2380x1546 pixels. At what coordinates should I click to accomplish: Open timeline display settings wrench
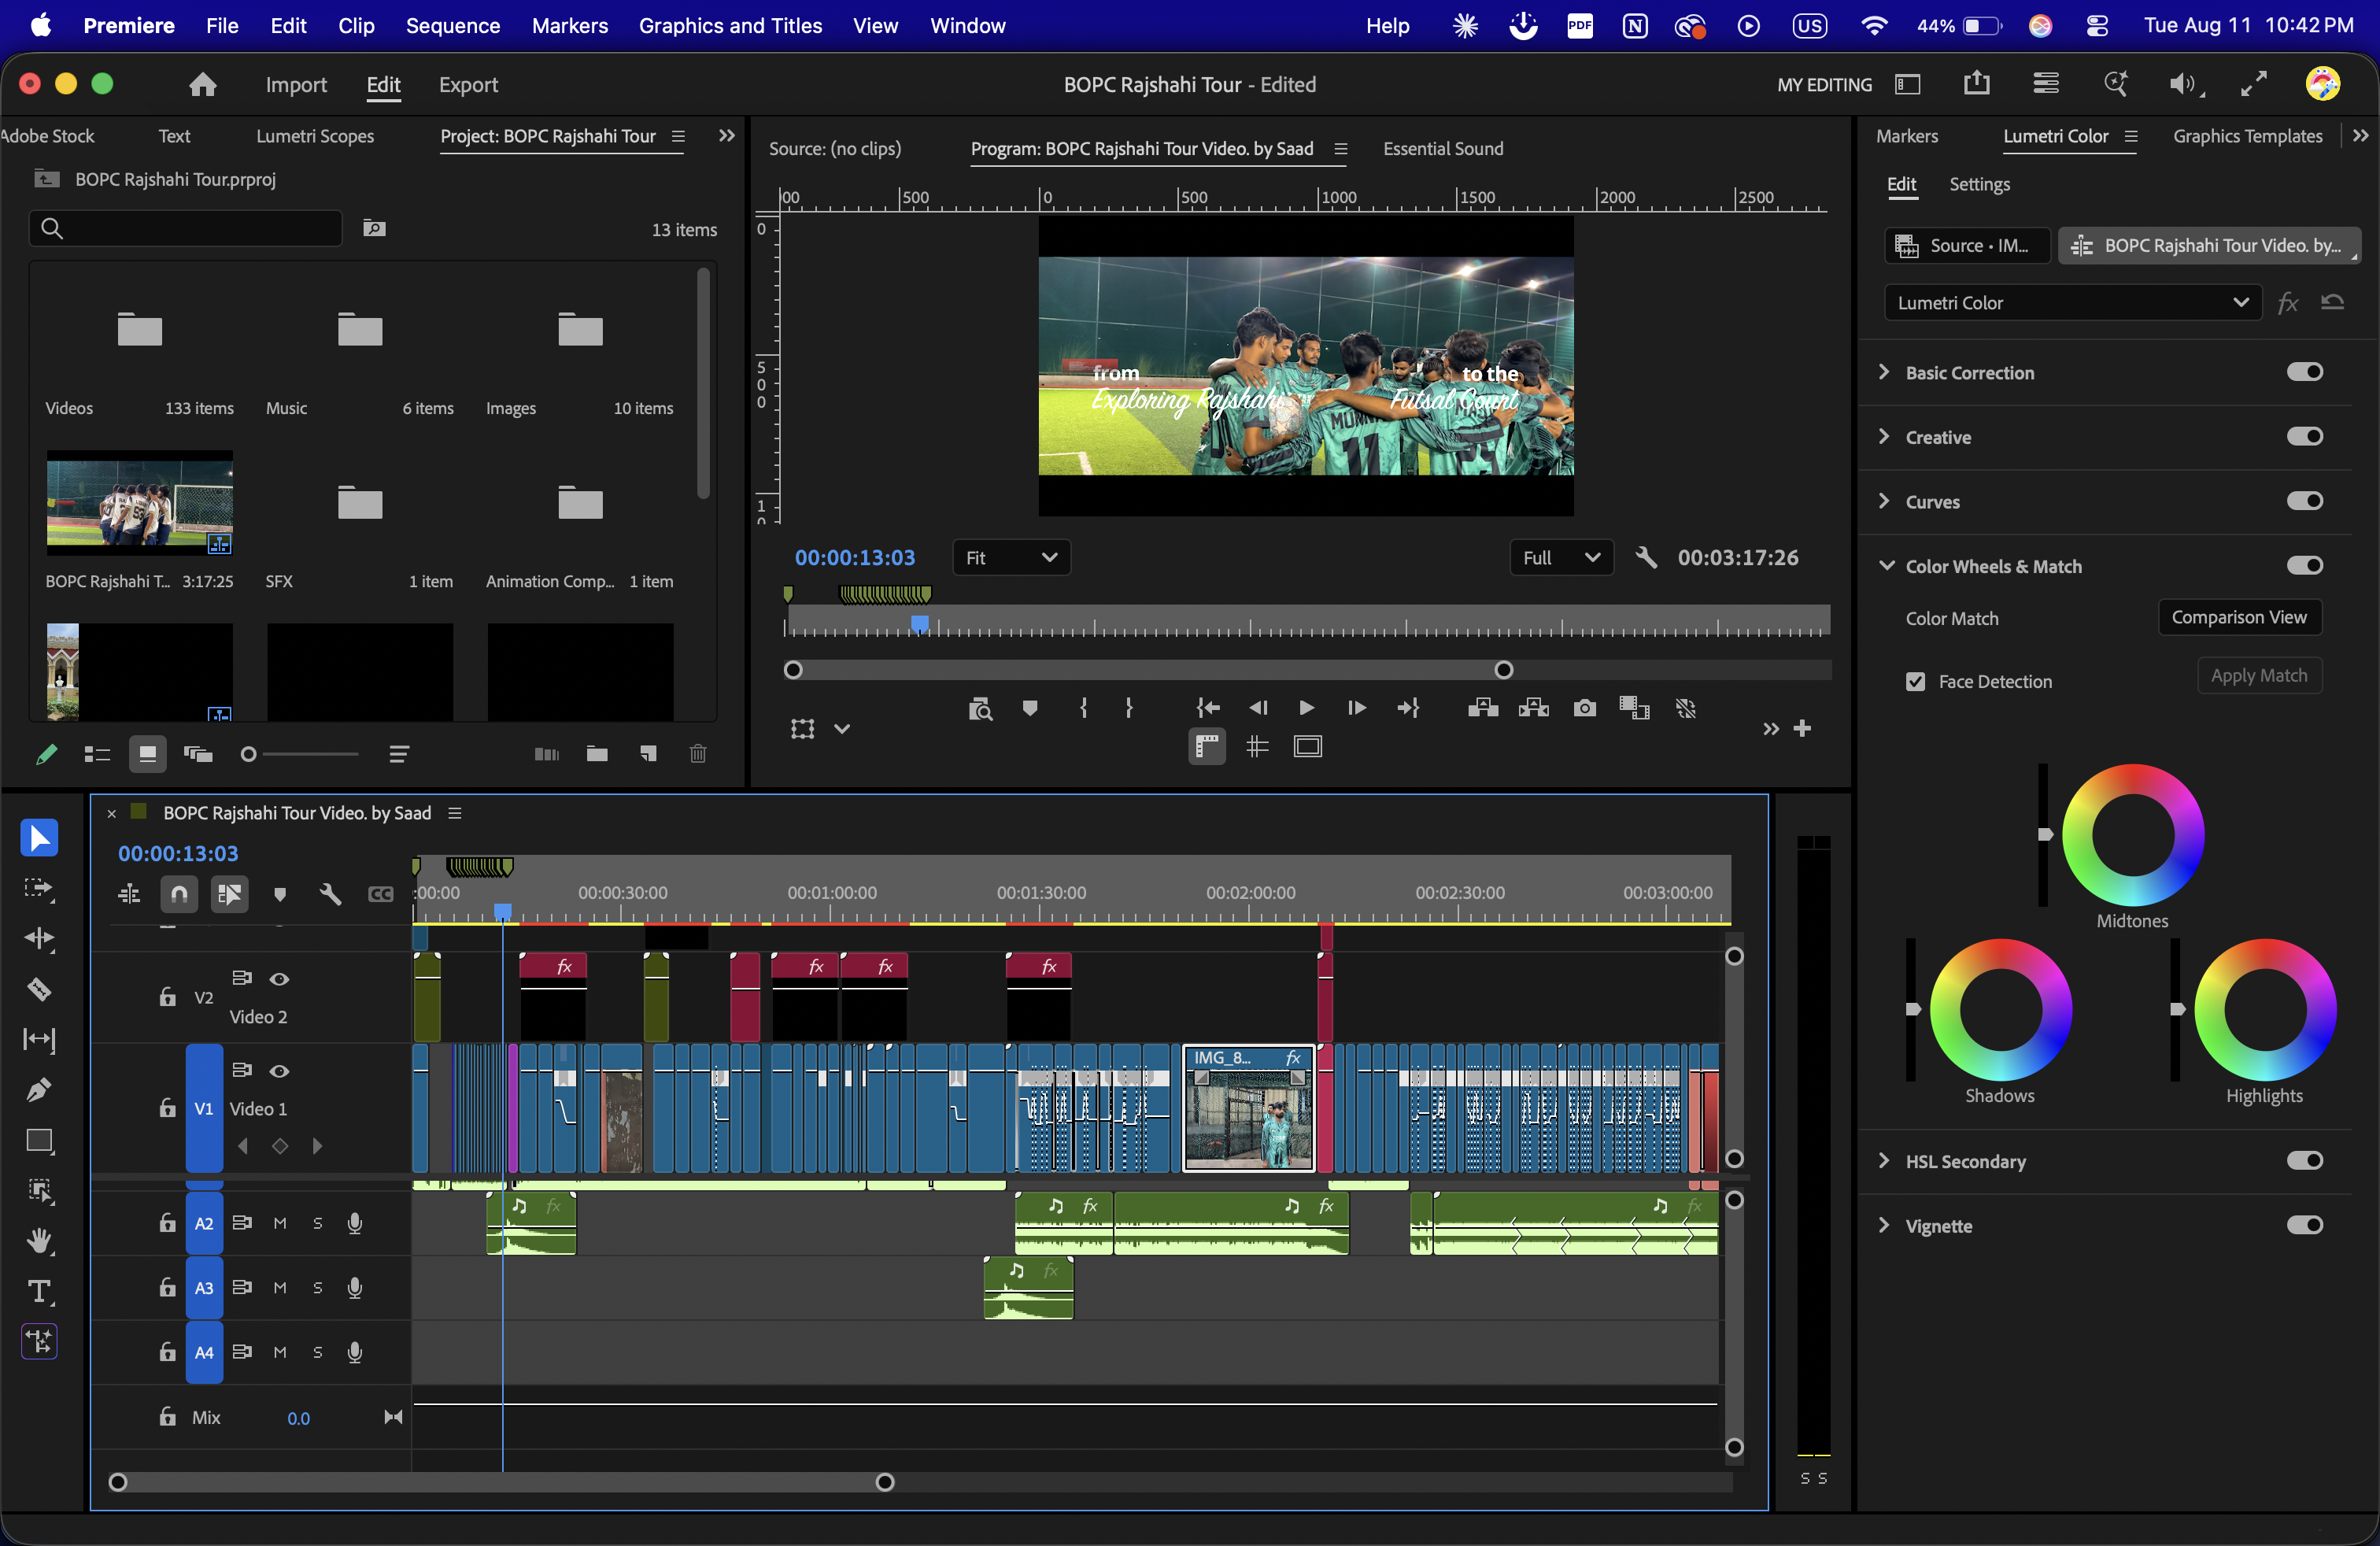(330, 894)
